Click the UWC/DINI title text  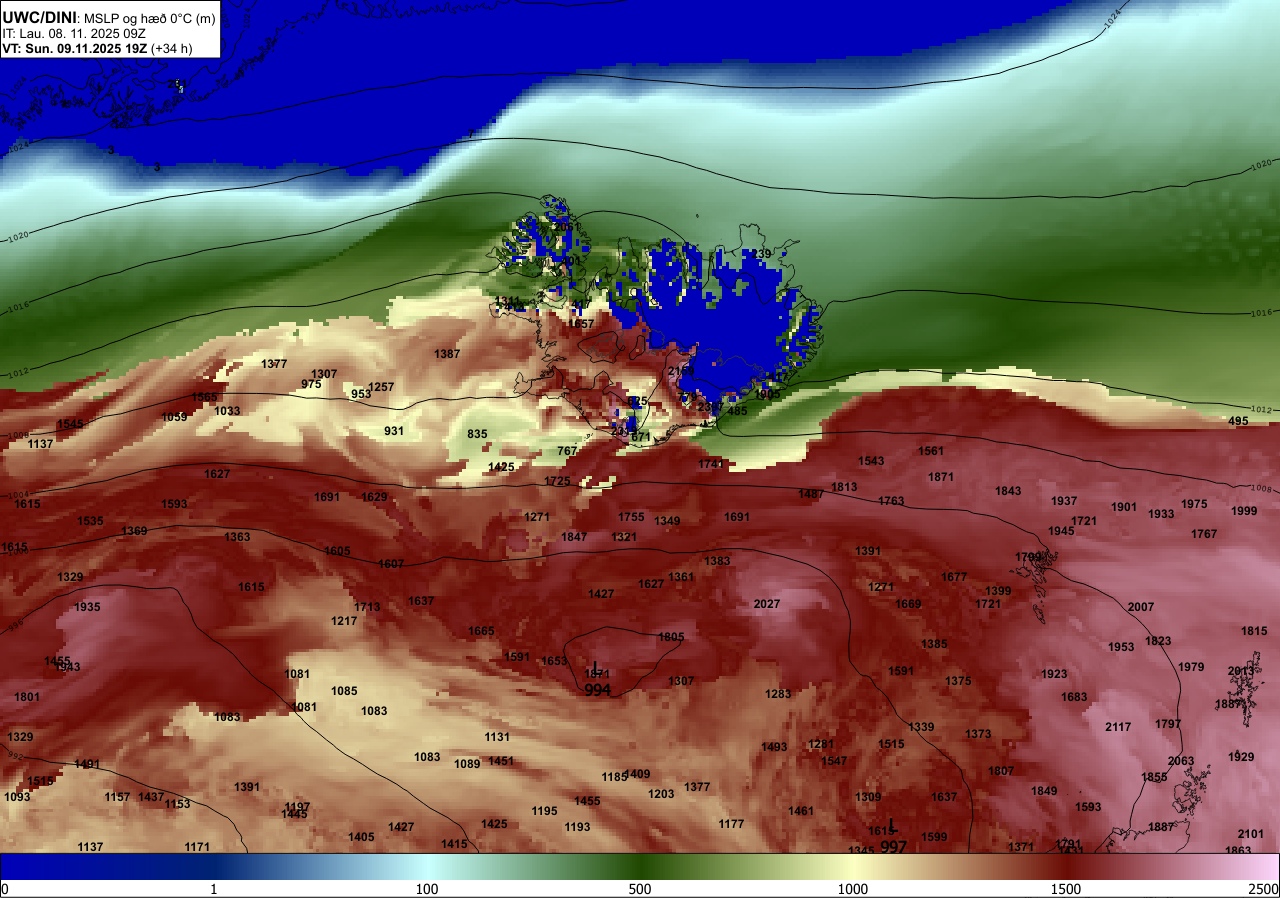coord(39,17)
